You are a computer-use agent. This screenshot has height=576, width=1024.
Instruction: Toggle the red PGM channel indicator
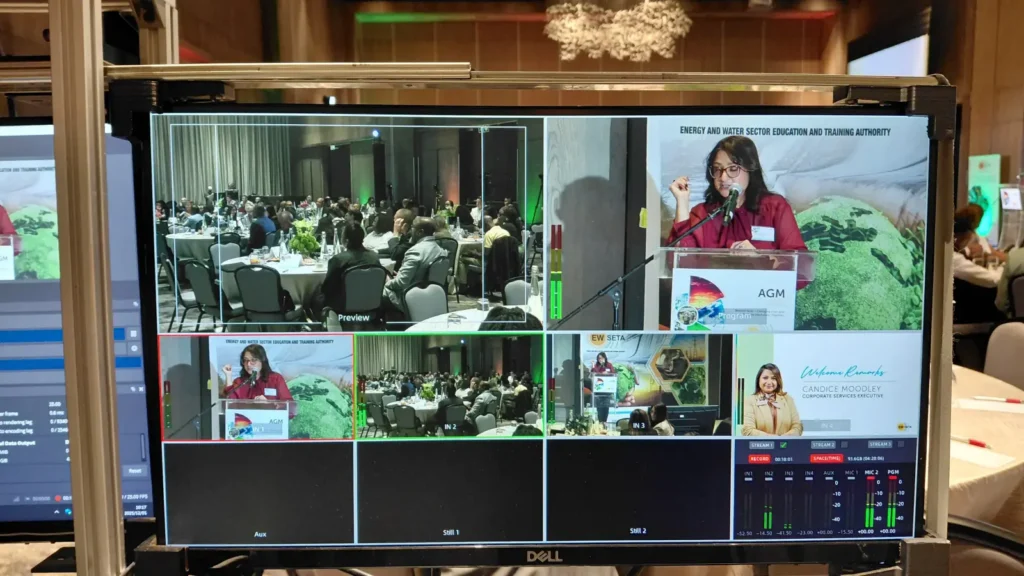tap(893, 477)
